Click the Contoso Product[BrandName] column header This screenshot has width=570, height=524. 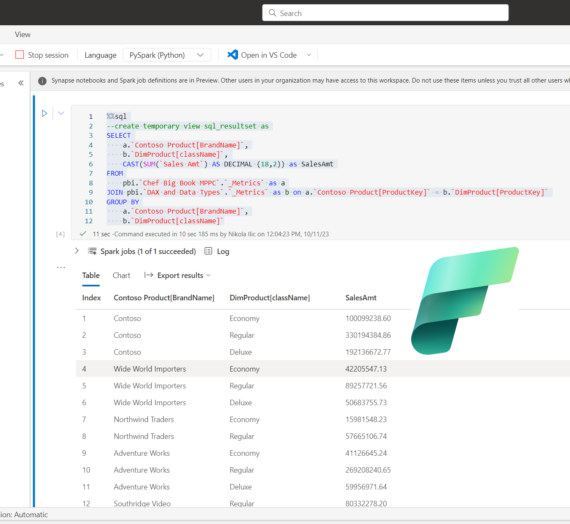(164, 298)
